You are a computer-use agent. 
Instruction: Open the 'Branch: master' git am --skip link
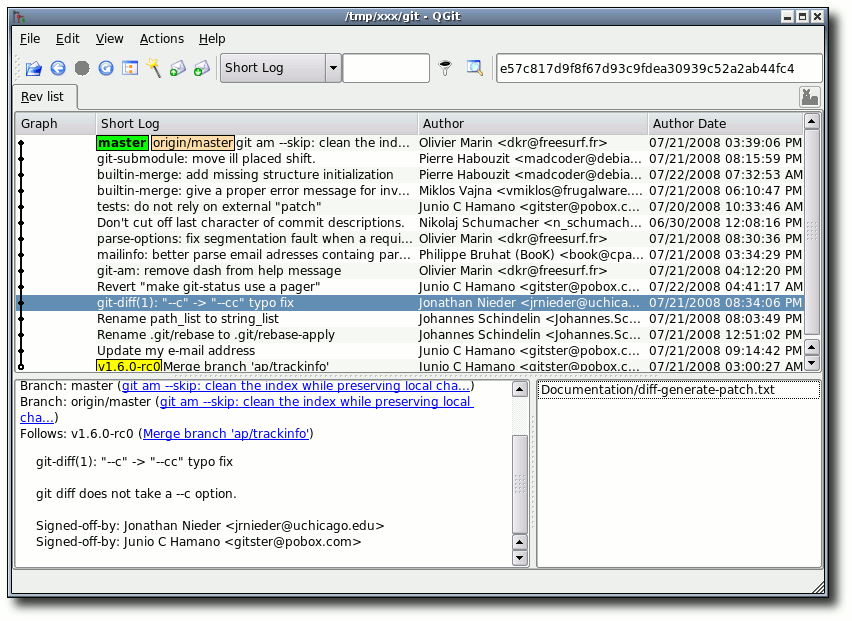(x=296, y=386)
